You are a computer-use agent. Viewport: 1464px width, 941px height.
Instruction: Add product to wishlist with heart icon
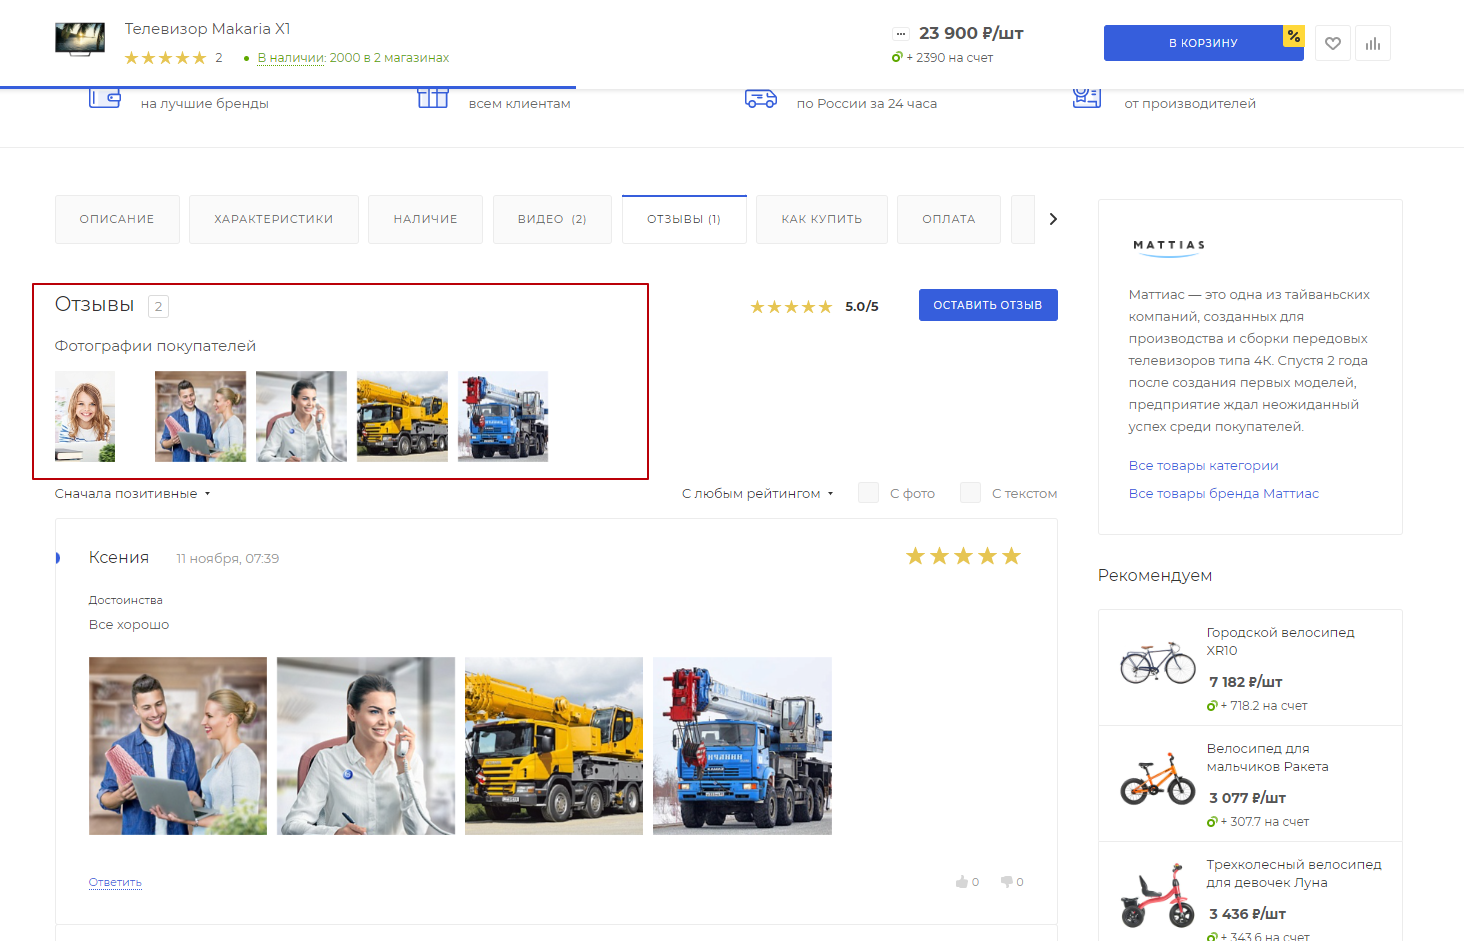(x=1332, y=43)
